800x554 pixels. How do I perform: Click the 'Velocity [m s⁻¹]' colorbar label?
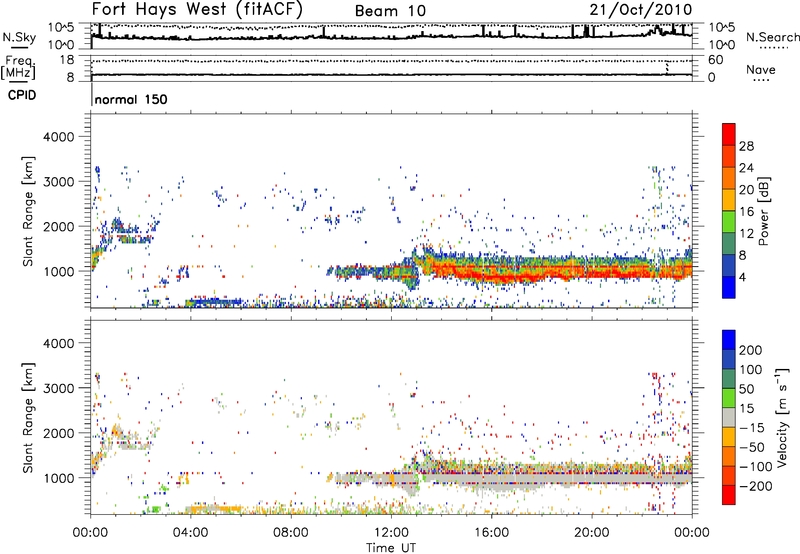pyautogui.click(x=781, y=417)
